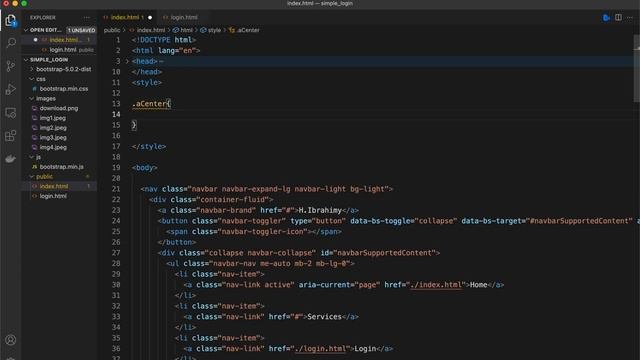Switch to the login.html editor tab
Screen dimensions: 640x360
184,17
